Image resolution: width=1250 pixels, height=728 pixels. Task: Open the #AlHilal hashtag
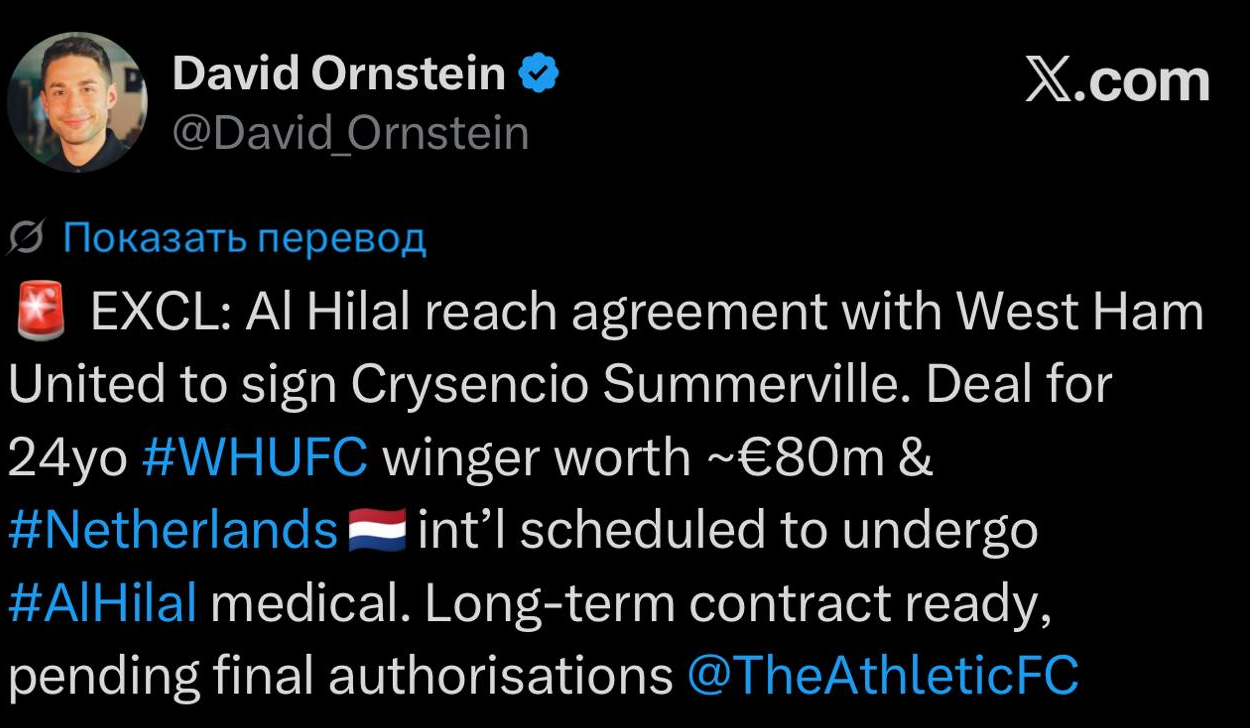[x=102, y=603]
